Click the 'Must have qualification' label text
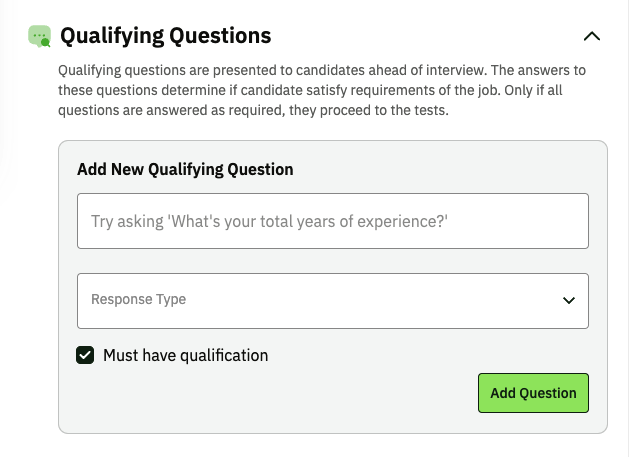The height and width of the screenshot is (457, 629). [185, 355]
